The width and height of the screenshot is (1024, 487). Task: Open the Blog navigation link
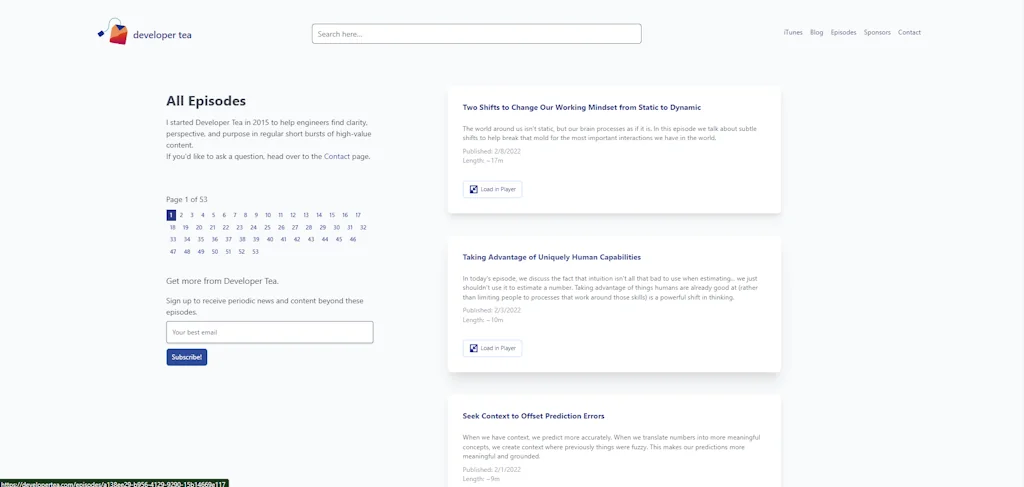coord(817,33)
